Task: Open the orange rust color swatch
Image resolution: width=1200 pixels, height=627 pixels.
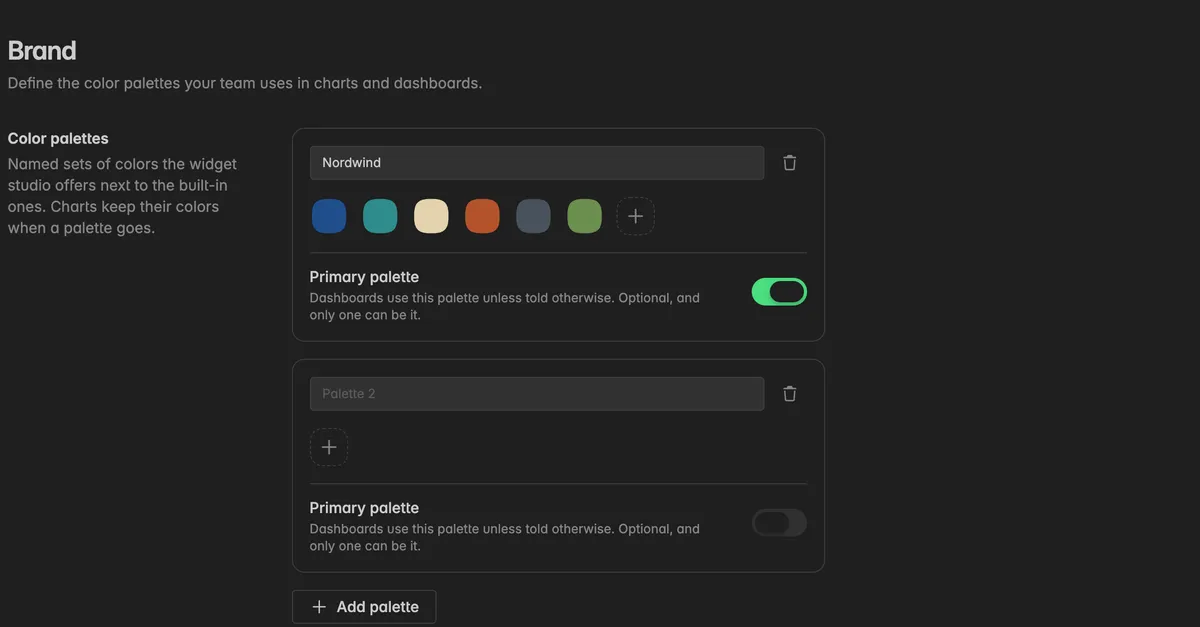Action: tap(482, 216)
